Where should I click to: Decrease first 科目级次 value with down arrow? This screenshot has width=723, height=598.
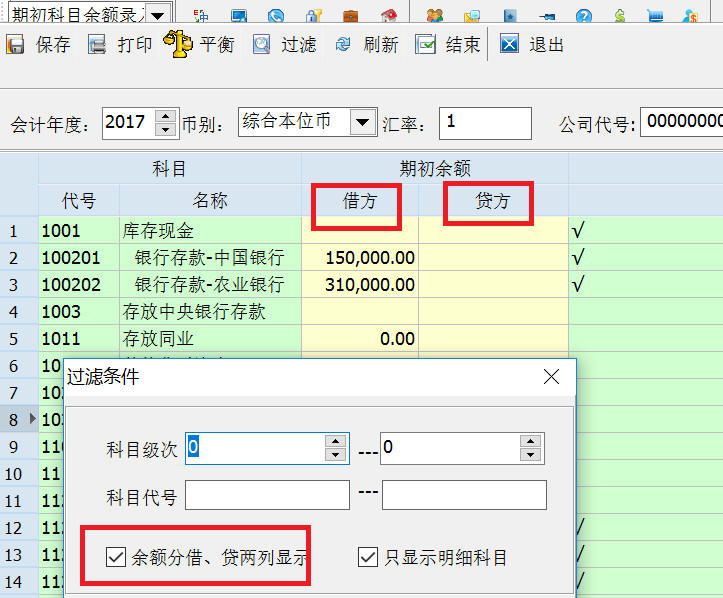[x=336, y=455]
